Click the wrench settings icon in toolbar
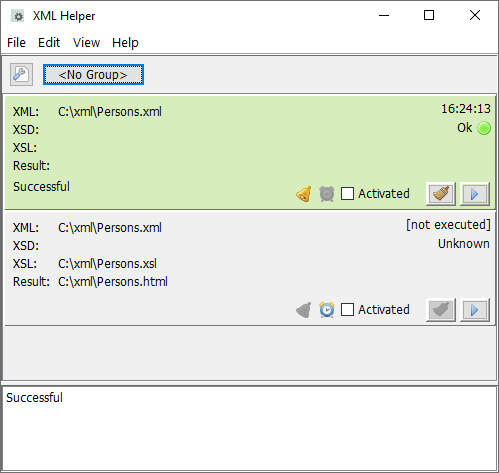The image size is (499, 473). [x=21, y=74]
